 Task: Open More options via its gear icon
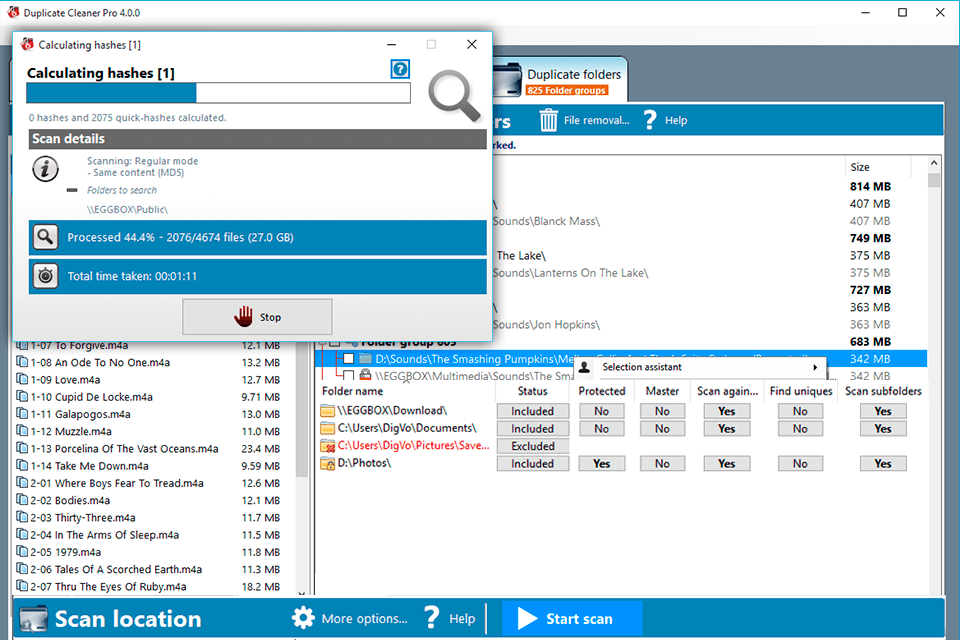pyautogui.click(x=303, y=618)
